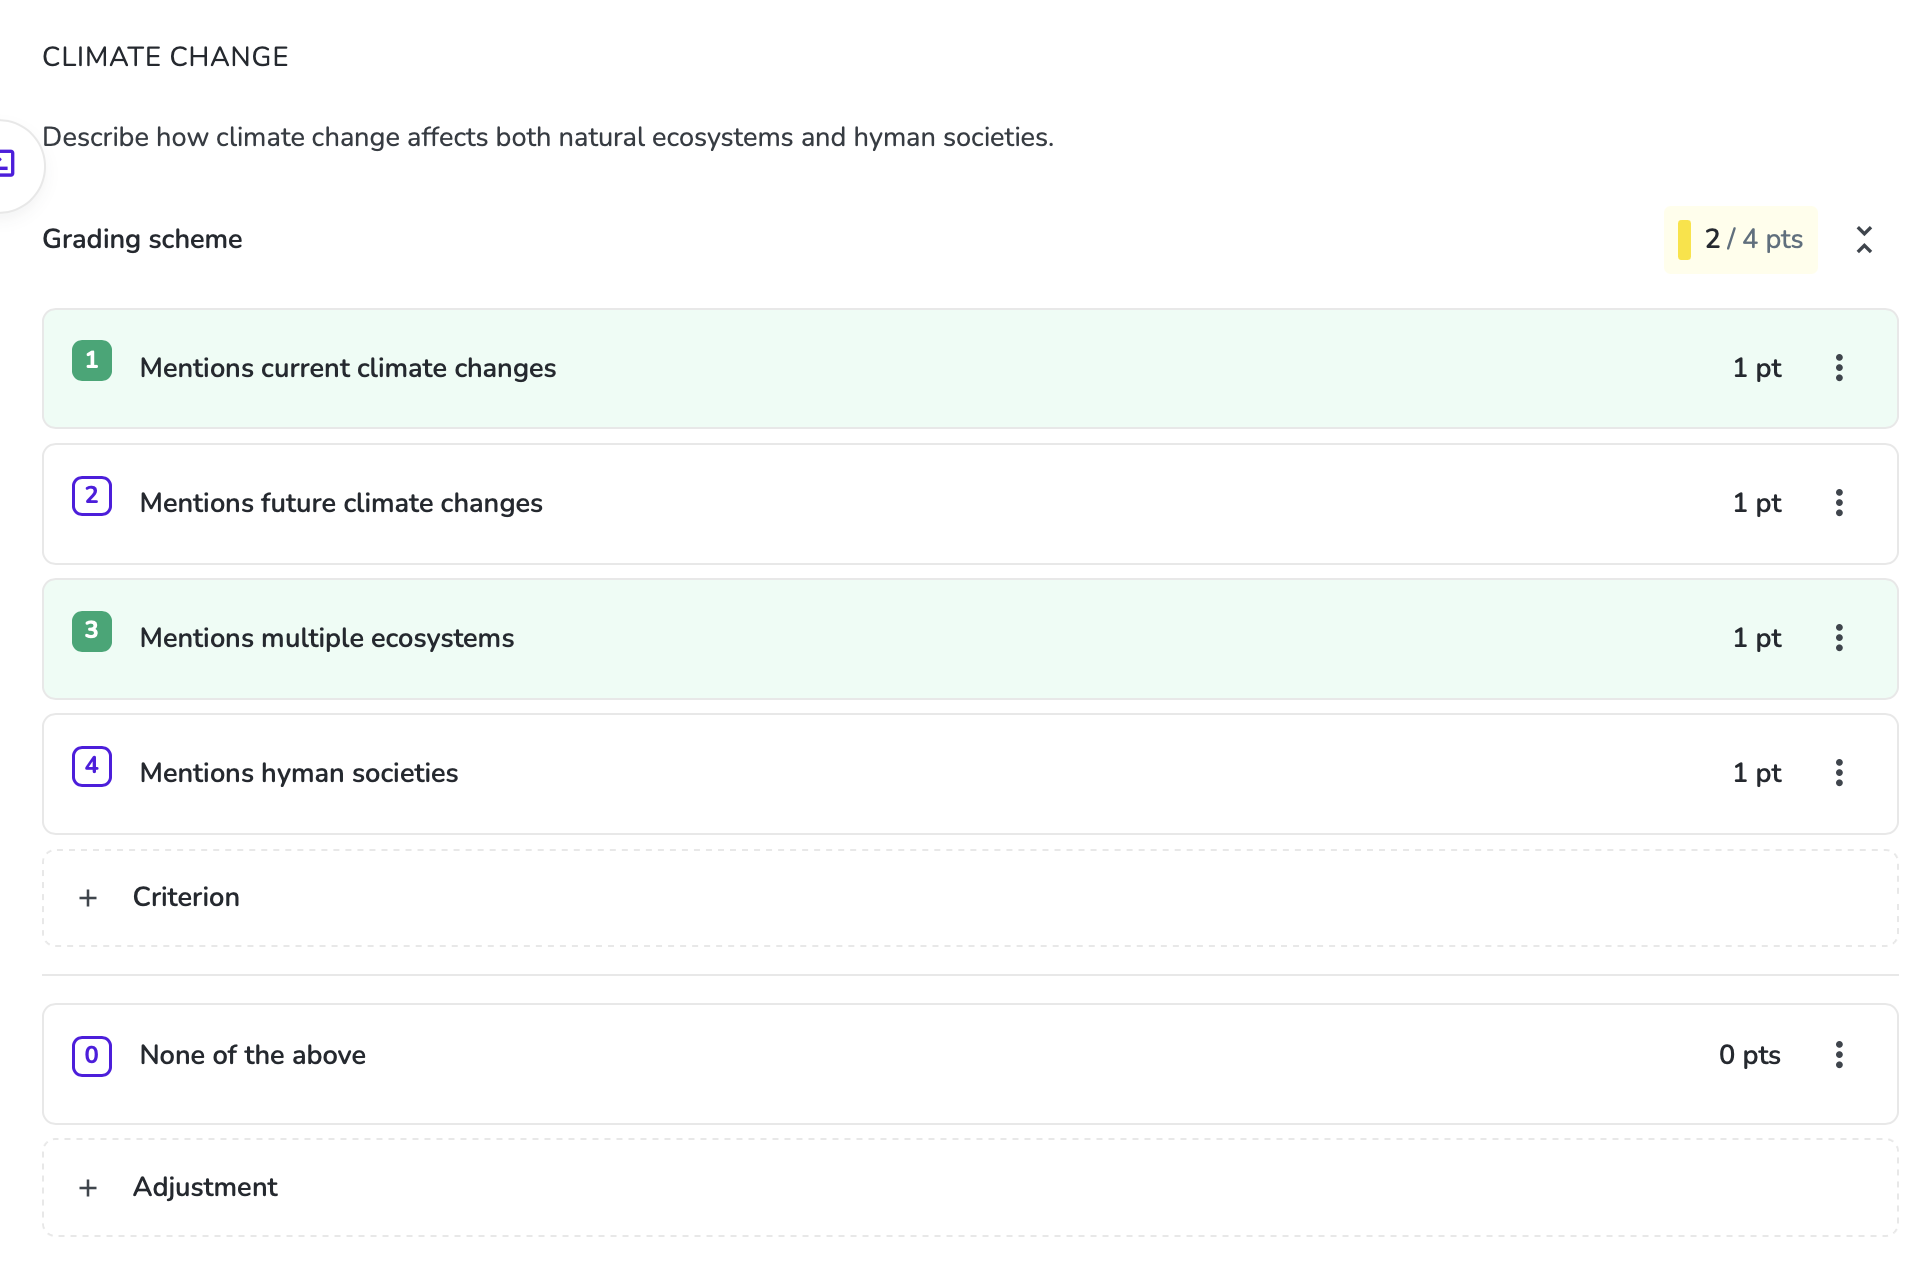The image size is (1928, 1268).
Task: Open options menu for Mentions future climate changes
Action: click(x=1839, y=503)
